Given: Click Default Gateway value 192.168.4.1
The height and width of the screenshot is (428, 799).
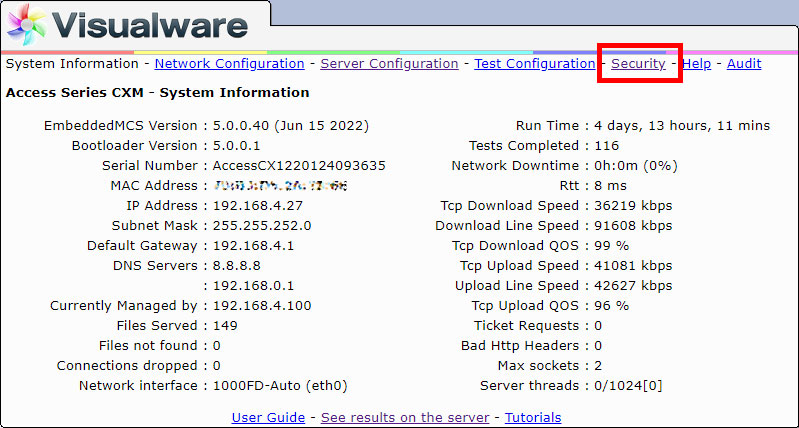Looking at the screenshot, I should 253,246.
